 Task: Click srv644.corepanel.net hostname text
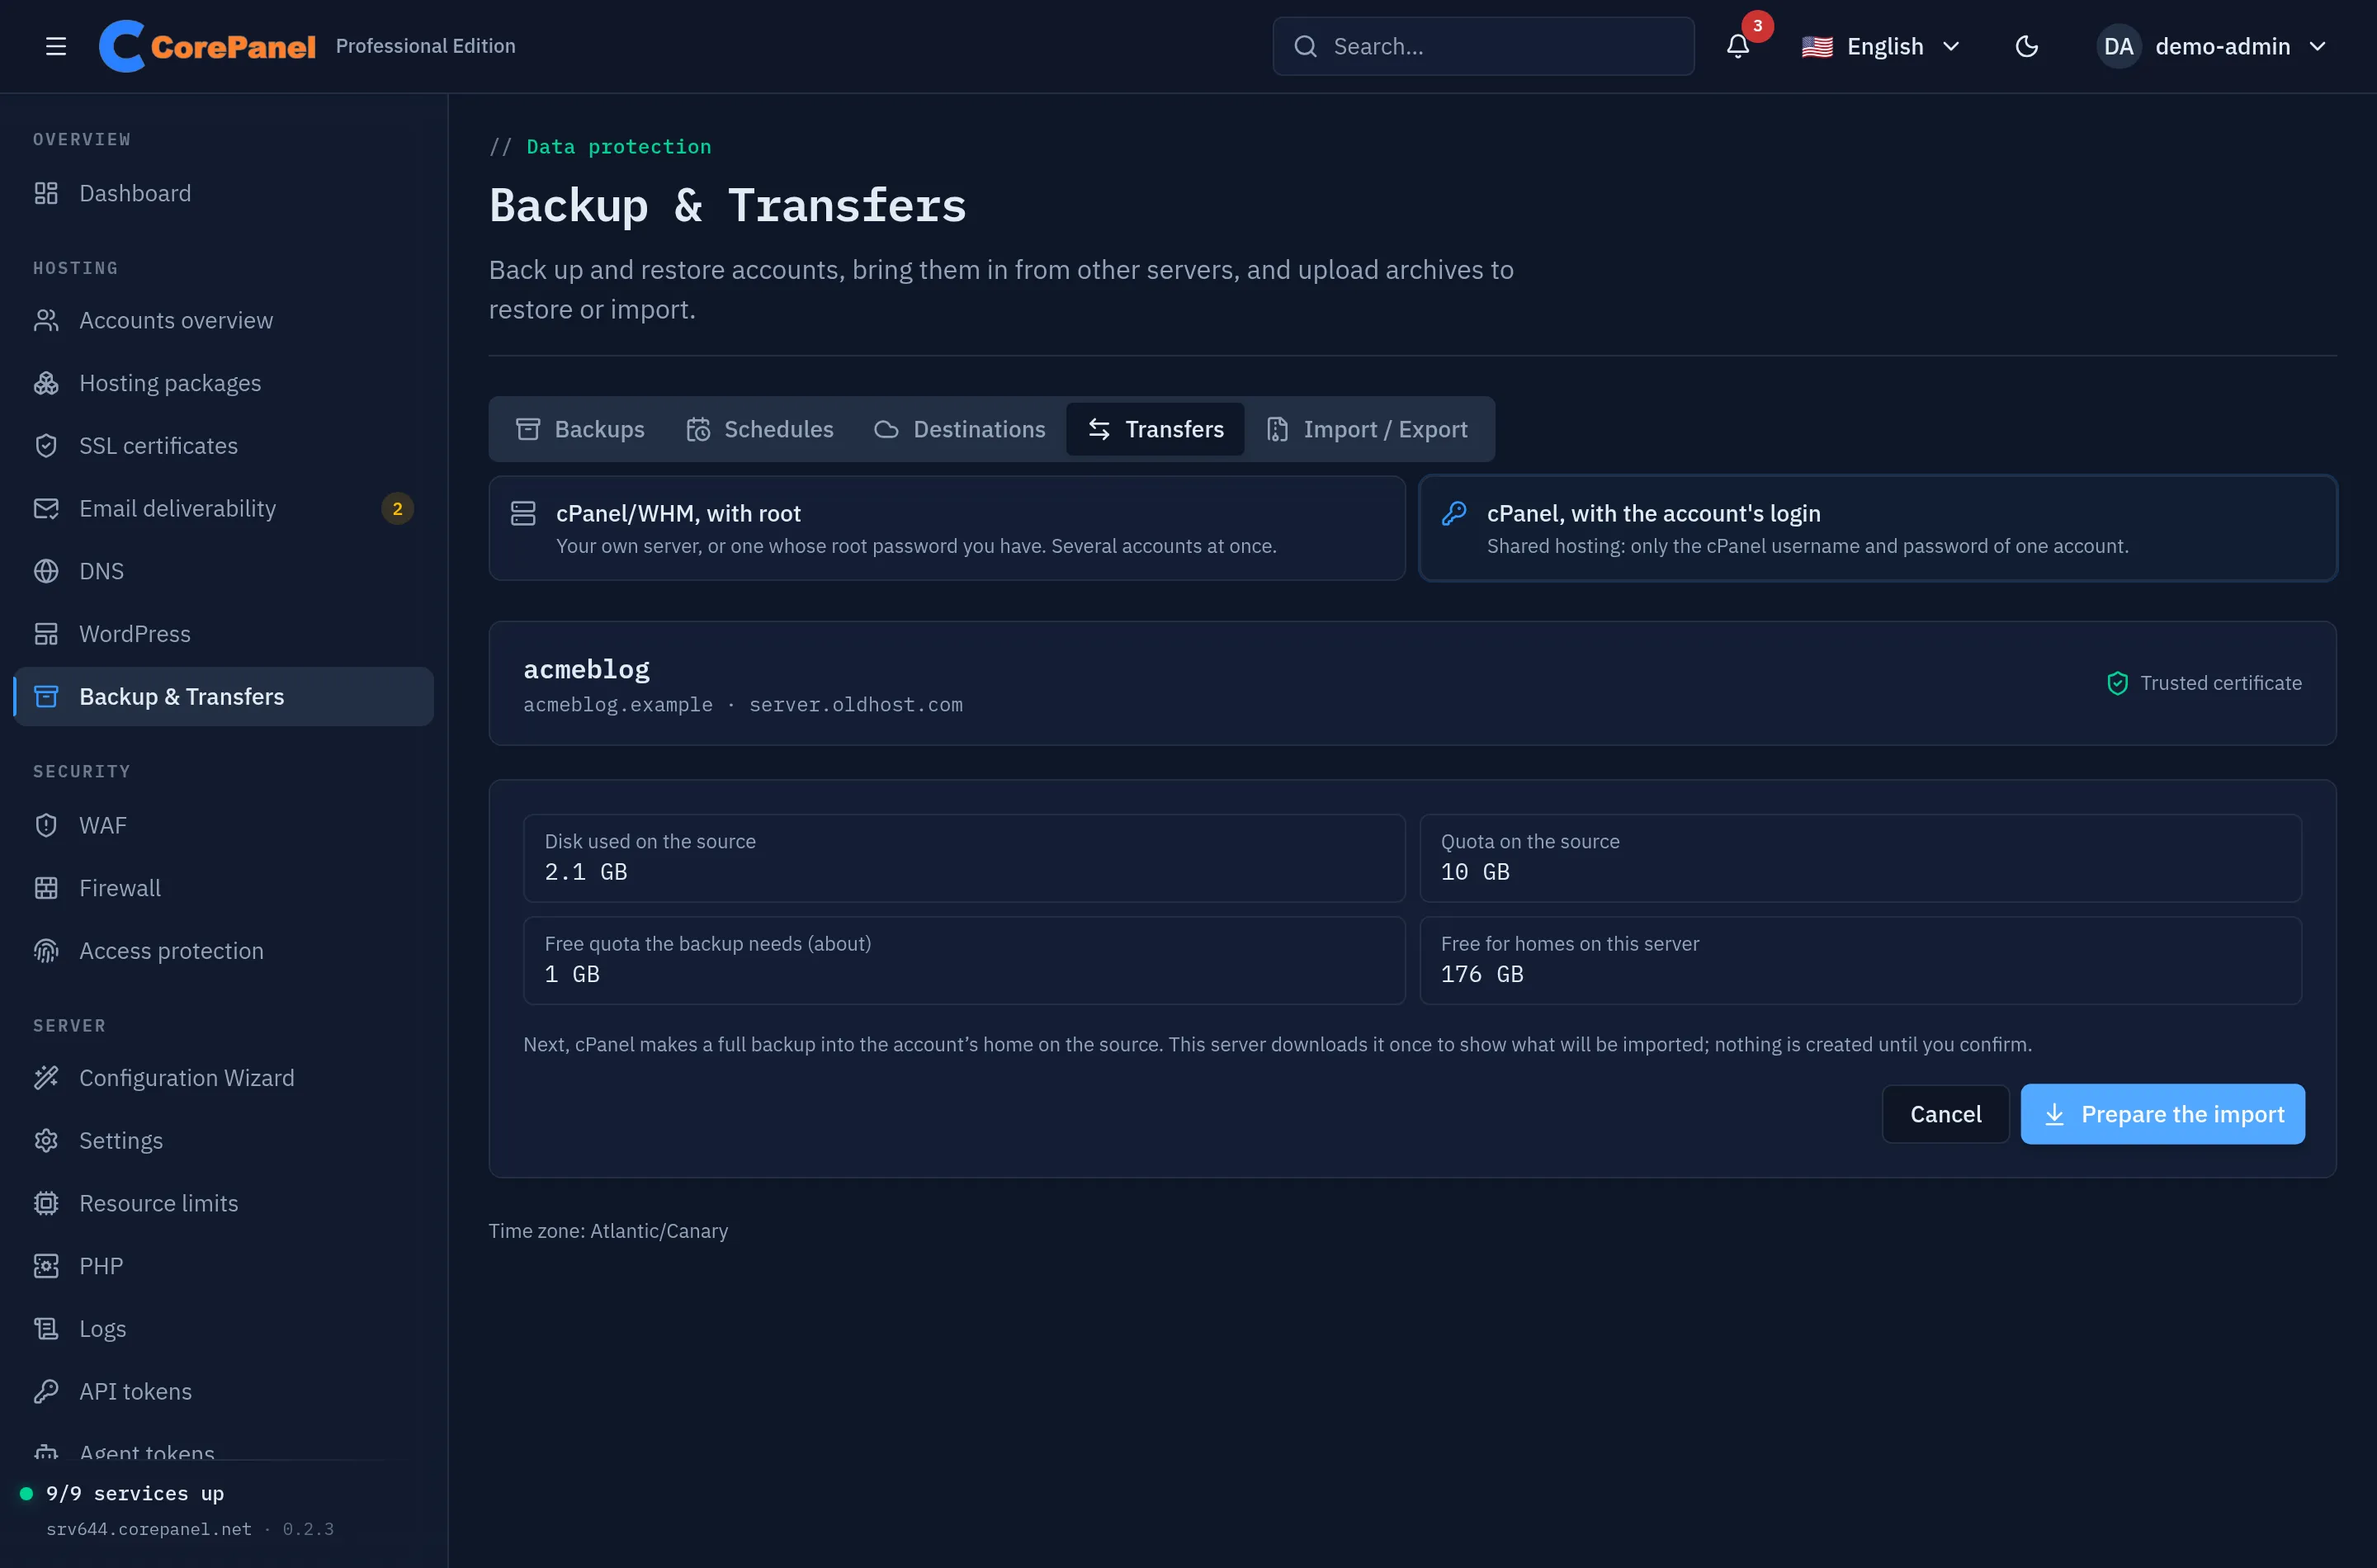(149, 1529)
